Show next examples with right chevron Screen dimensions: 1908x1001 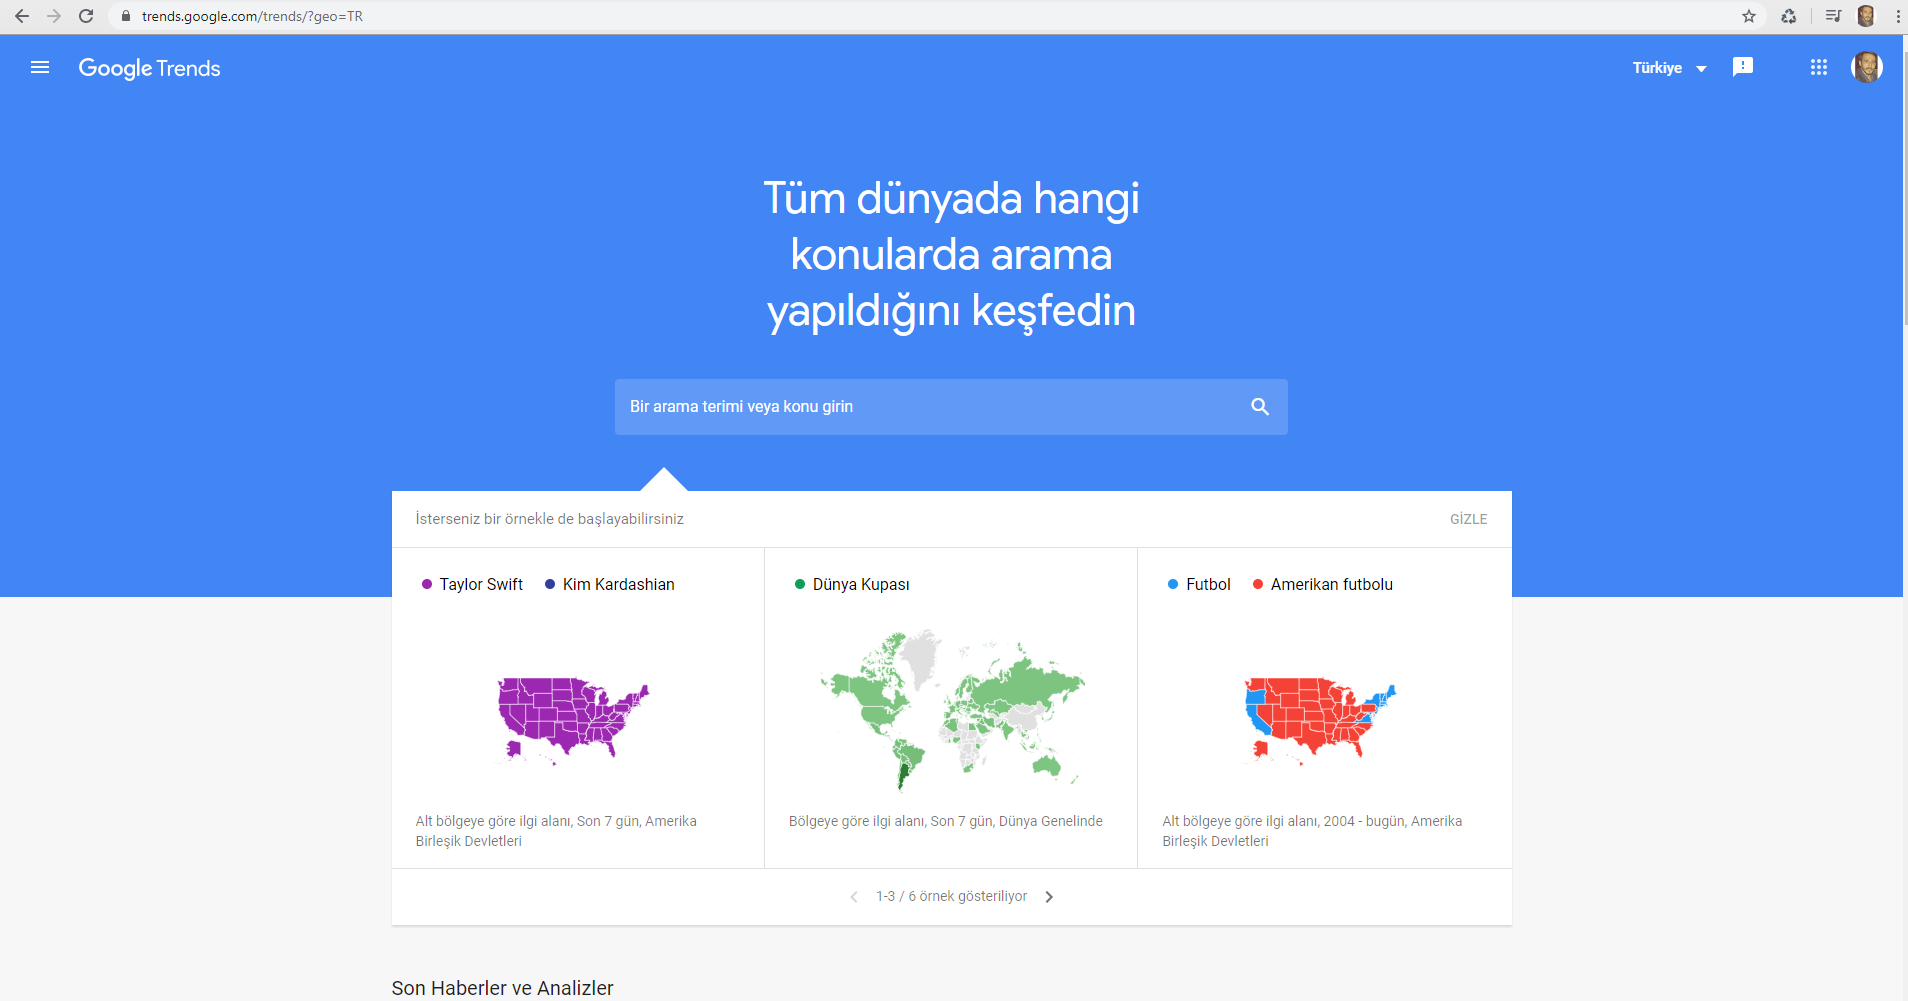(1049, 897)
